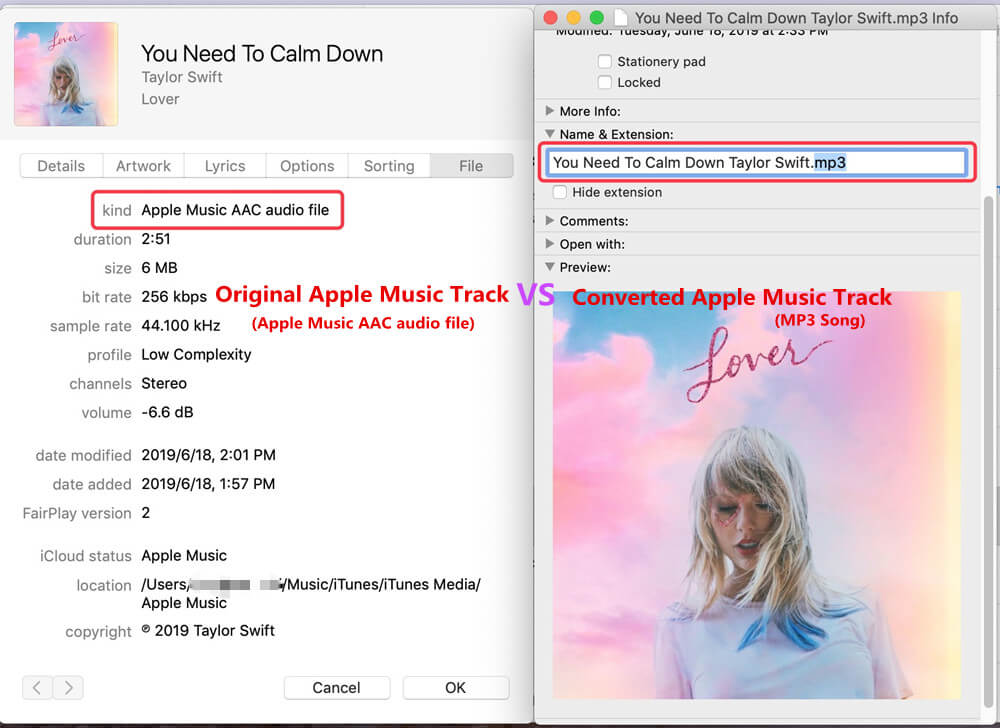Check the Hide extension checkbox
Screen dimensions: 1000x728
pyautogui.click(x=559, y=192)
